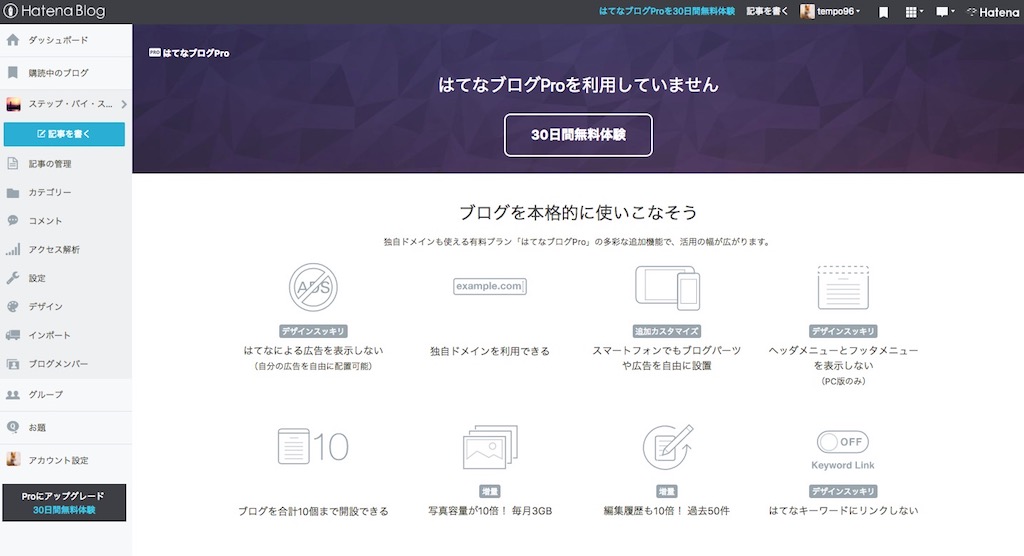Click text 独自ドメインを利用できる

490,351
